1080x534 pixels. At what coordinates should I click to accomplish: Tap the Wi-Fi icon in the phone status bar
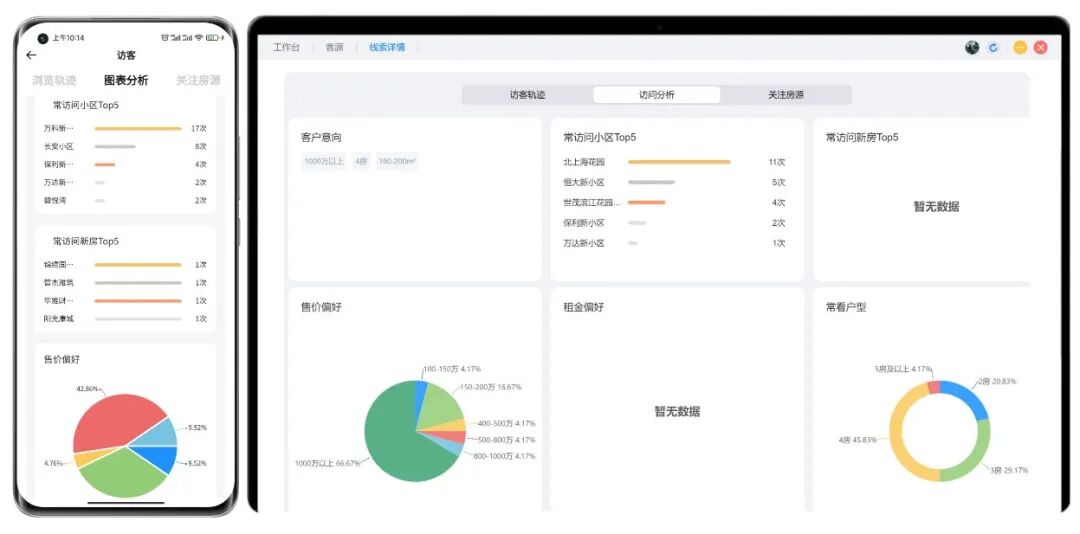coord(199,38)
